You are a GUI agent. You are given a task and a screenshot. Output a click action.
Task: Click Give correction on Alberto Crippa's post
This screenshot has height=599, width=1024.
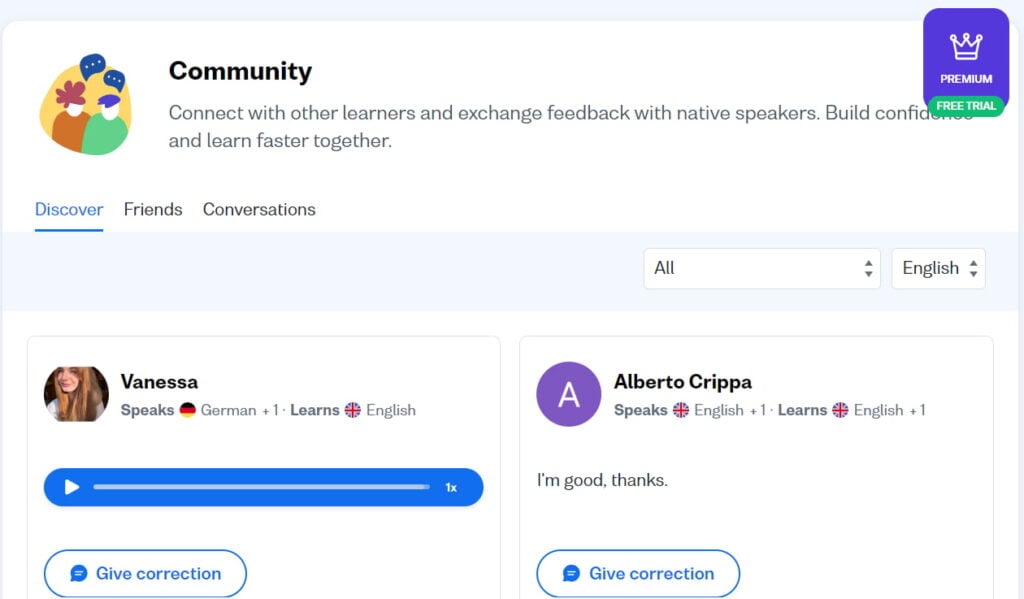tap(638, 573)
